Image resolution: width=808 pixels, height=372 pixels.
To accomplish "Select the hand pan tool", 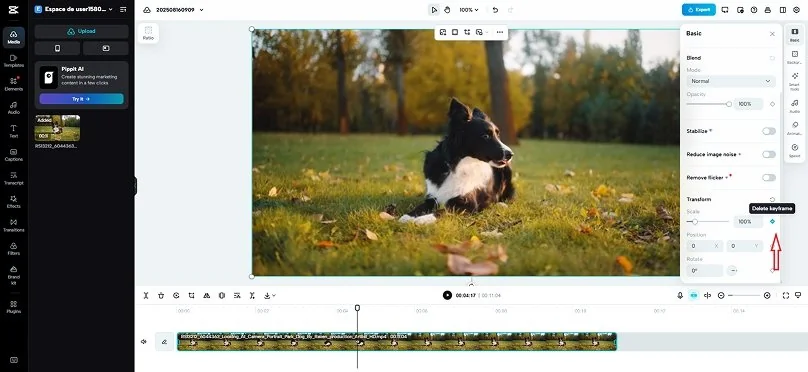I will (447, 10).
